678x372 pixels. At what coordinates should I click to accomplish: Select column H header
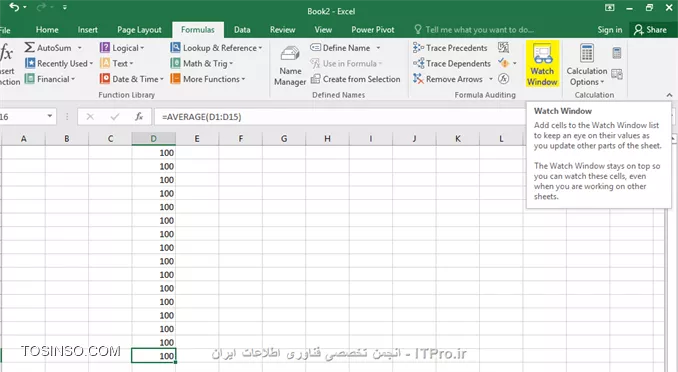click(327, 139)
